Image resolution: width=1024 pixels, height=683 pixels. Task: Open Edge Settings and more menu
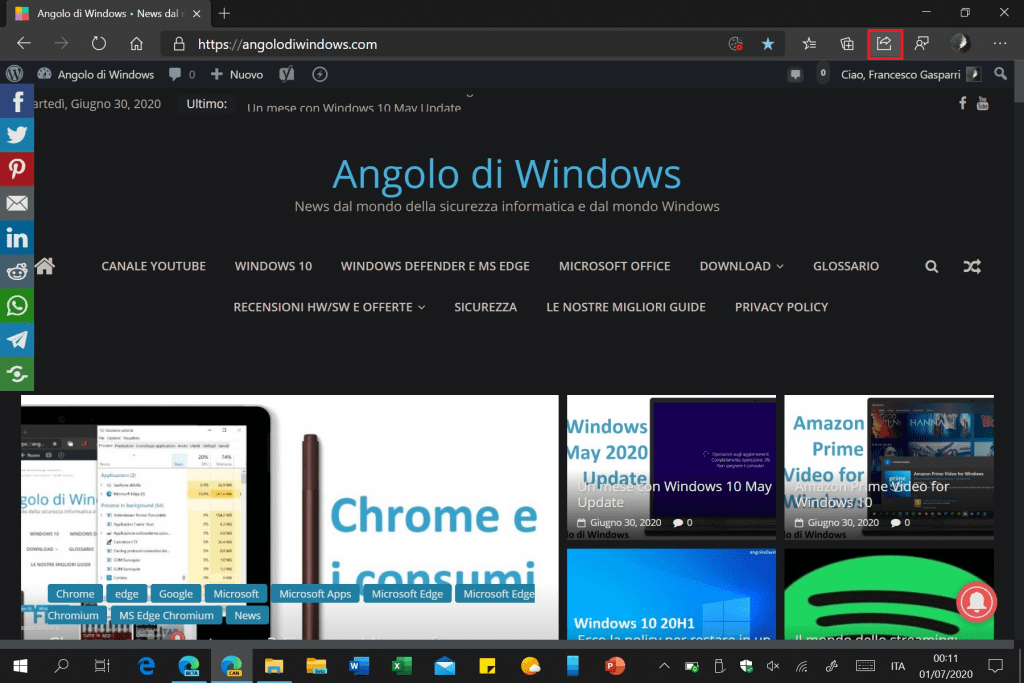999,44
